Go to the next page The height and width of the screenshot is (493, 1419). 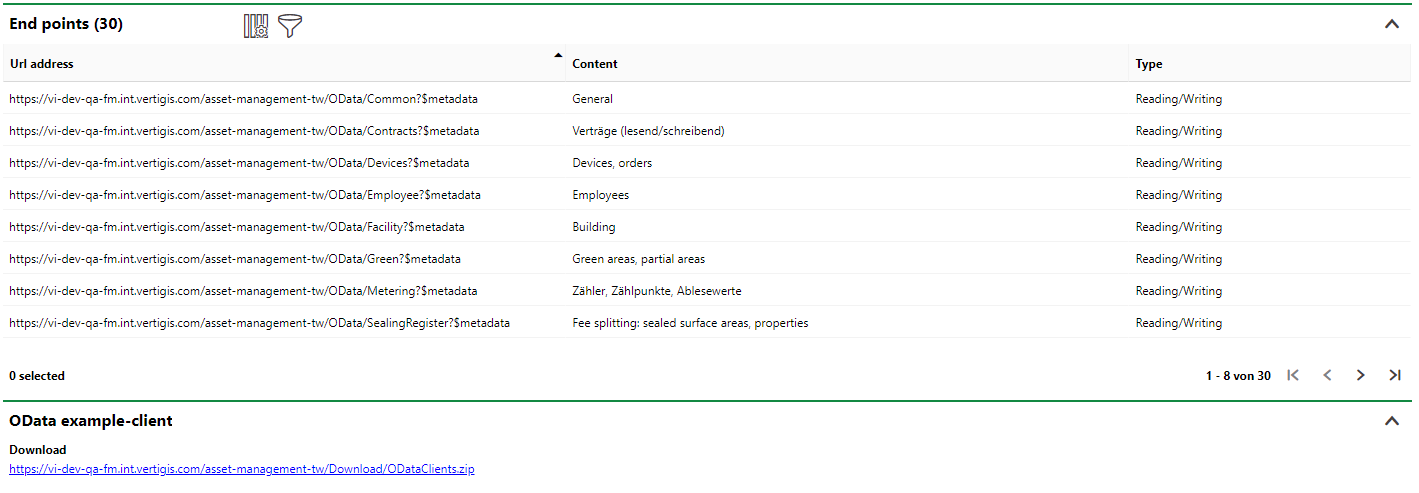(1361, 375)
